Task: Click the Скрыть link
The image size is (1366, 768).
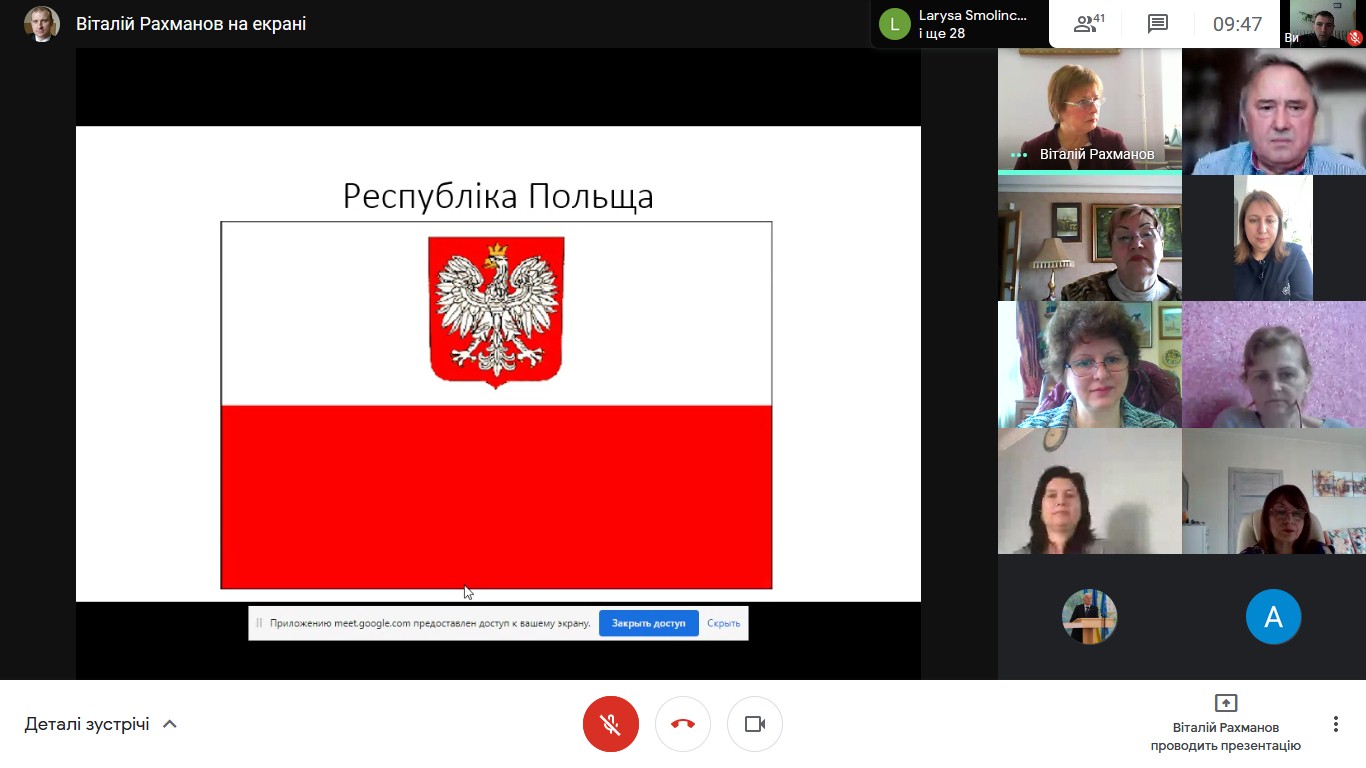Action: 723,623
